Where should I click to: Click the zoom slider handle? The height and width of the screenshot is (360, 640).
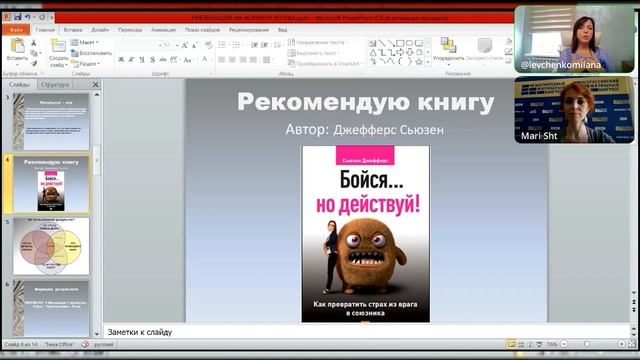tap(587, 344)
